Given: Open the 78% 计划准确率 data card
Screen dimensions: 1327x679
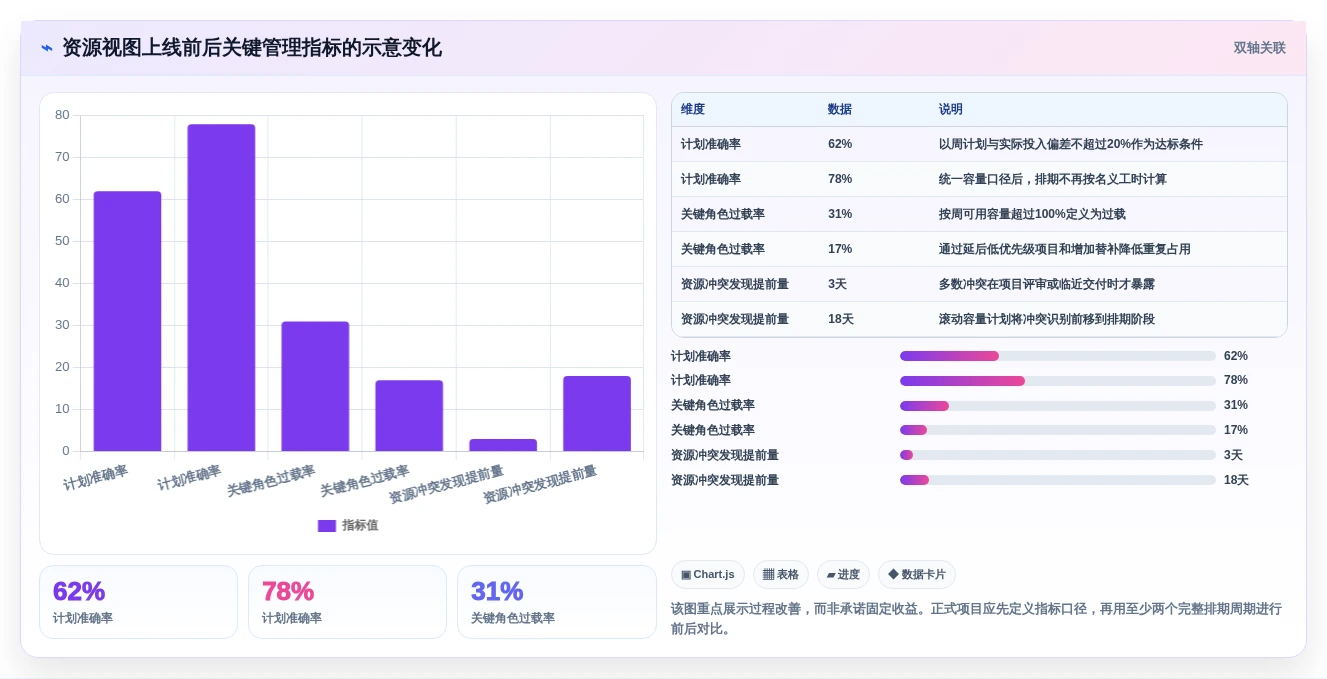Looking at the screenshot, I should pos(347,602).
